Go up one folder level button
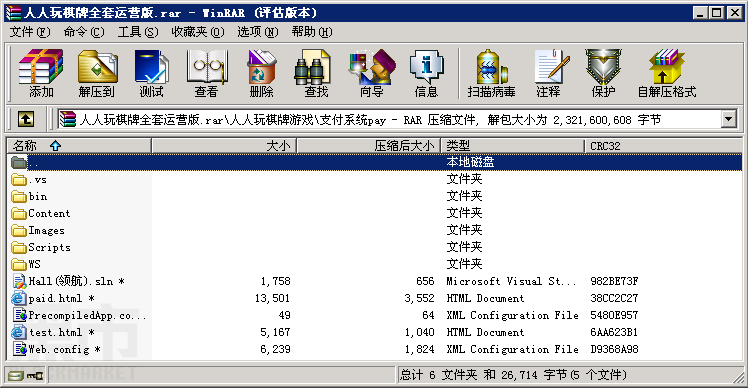This screenshot has height=388, width=748. pos(26,119)
